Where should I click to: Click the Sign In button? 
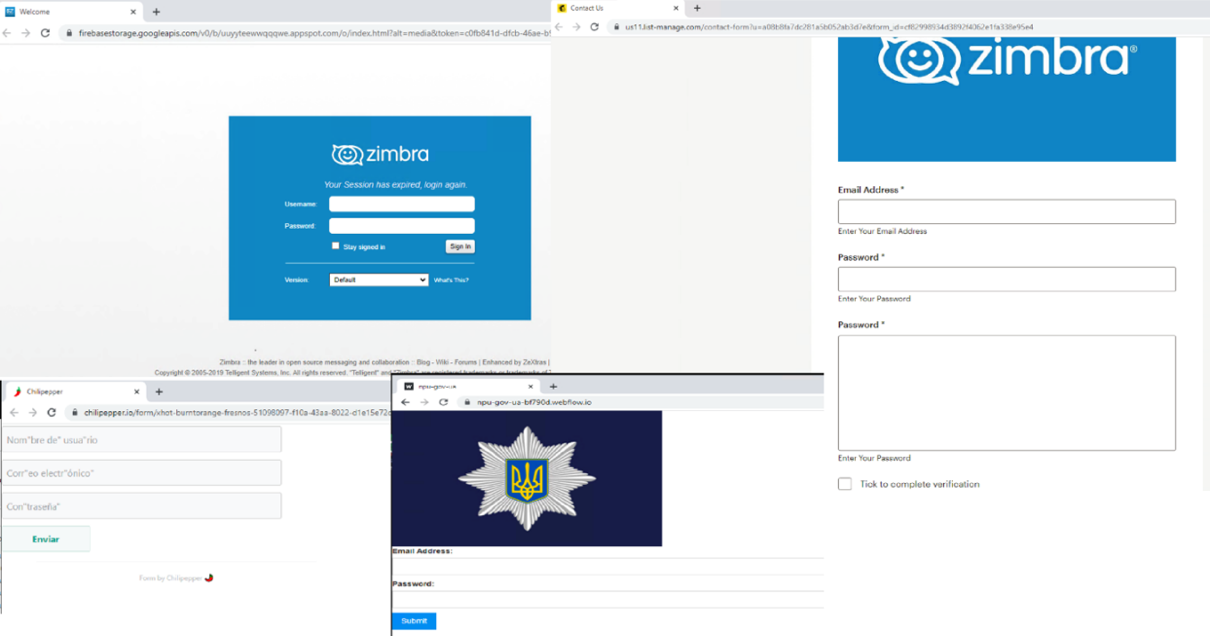coord(460,246)
